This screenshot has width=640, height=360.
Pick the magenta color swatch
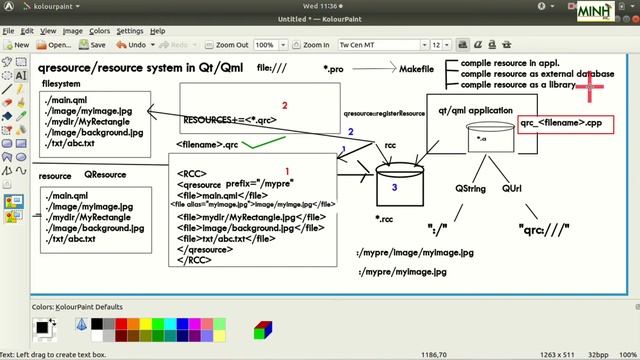[x=195, y=324]
